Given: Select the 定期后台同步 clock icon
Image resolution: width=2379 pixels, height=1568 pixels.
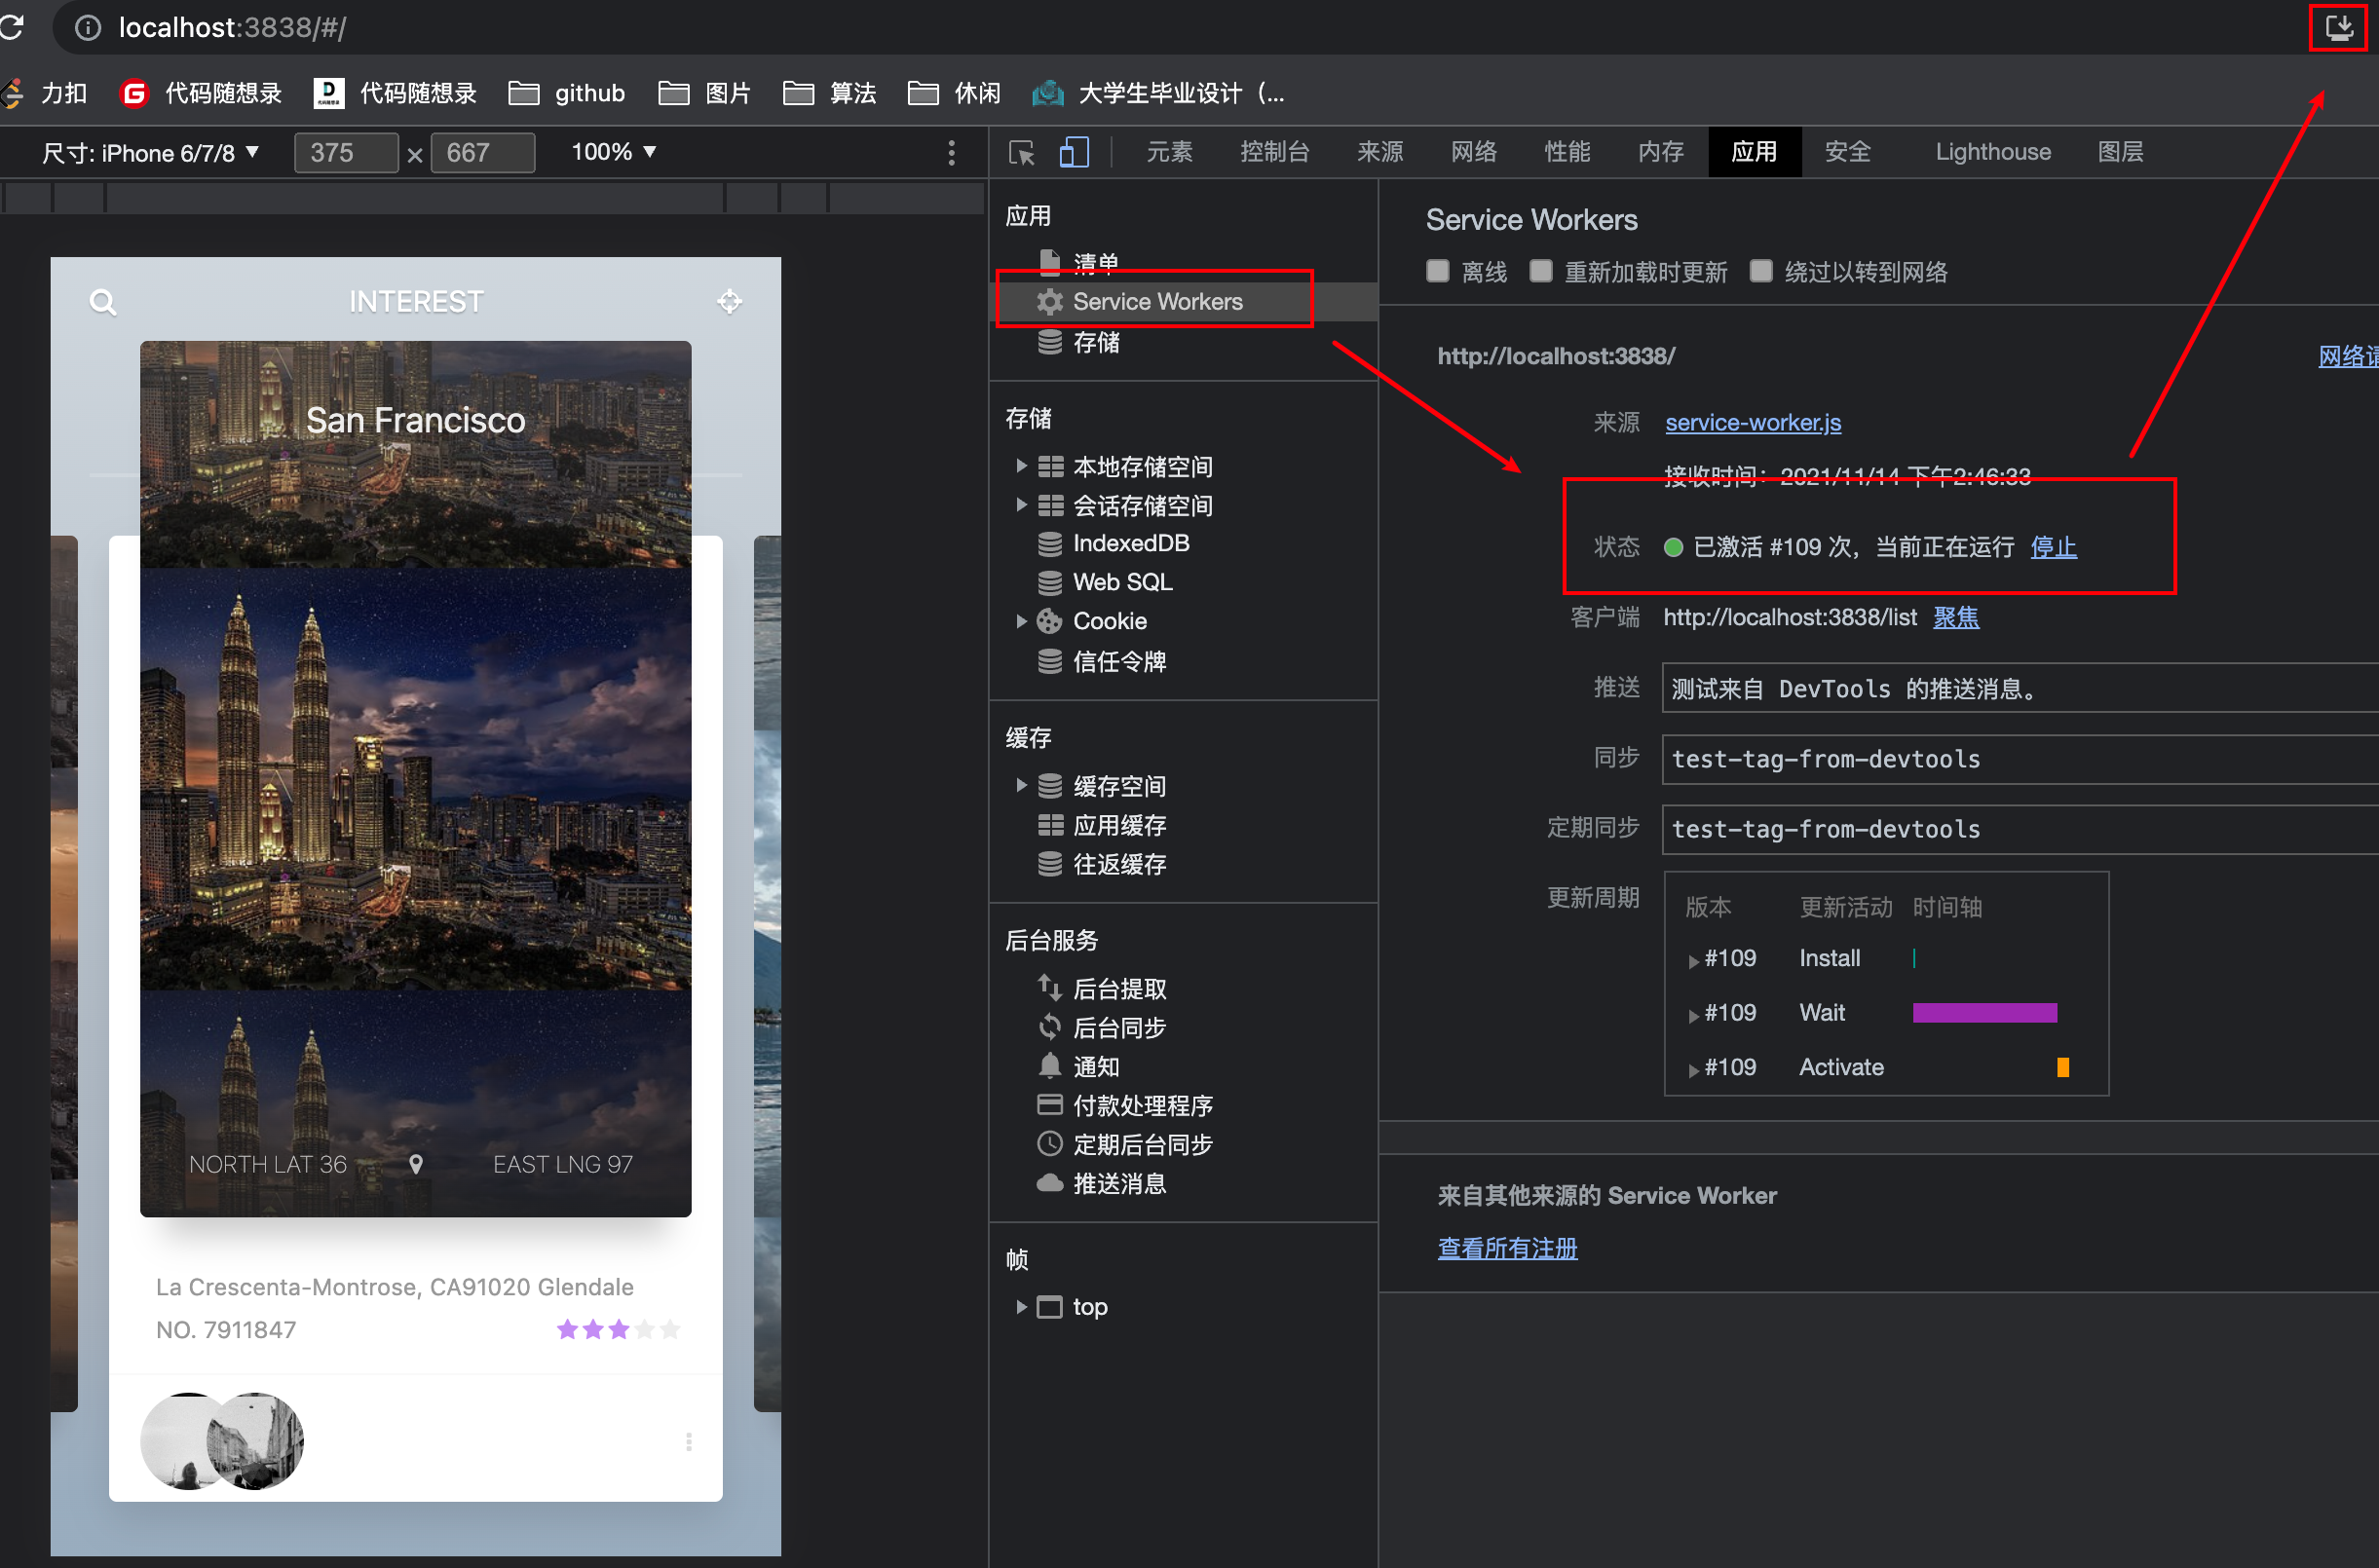Looking at the screenshot, I should [x=1049, y=1144].
